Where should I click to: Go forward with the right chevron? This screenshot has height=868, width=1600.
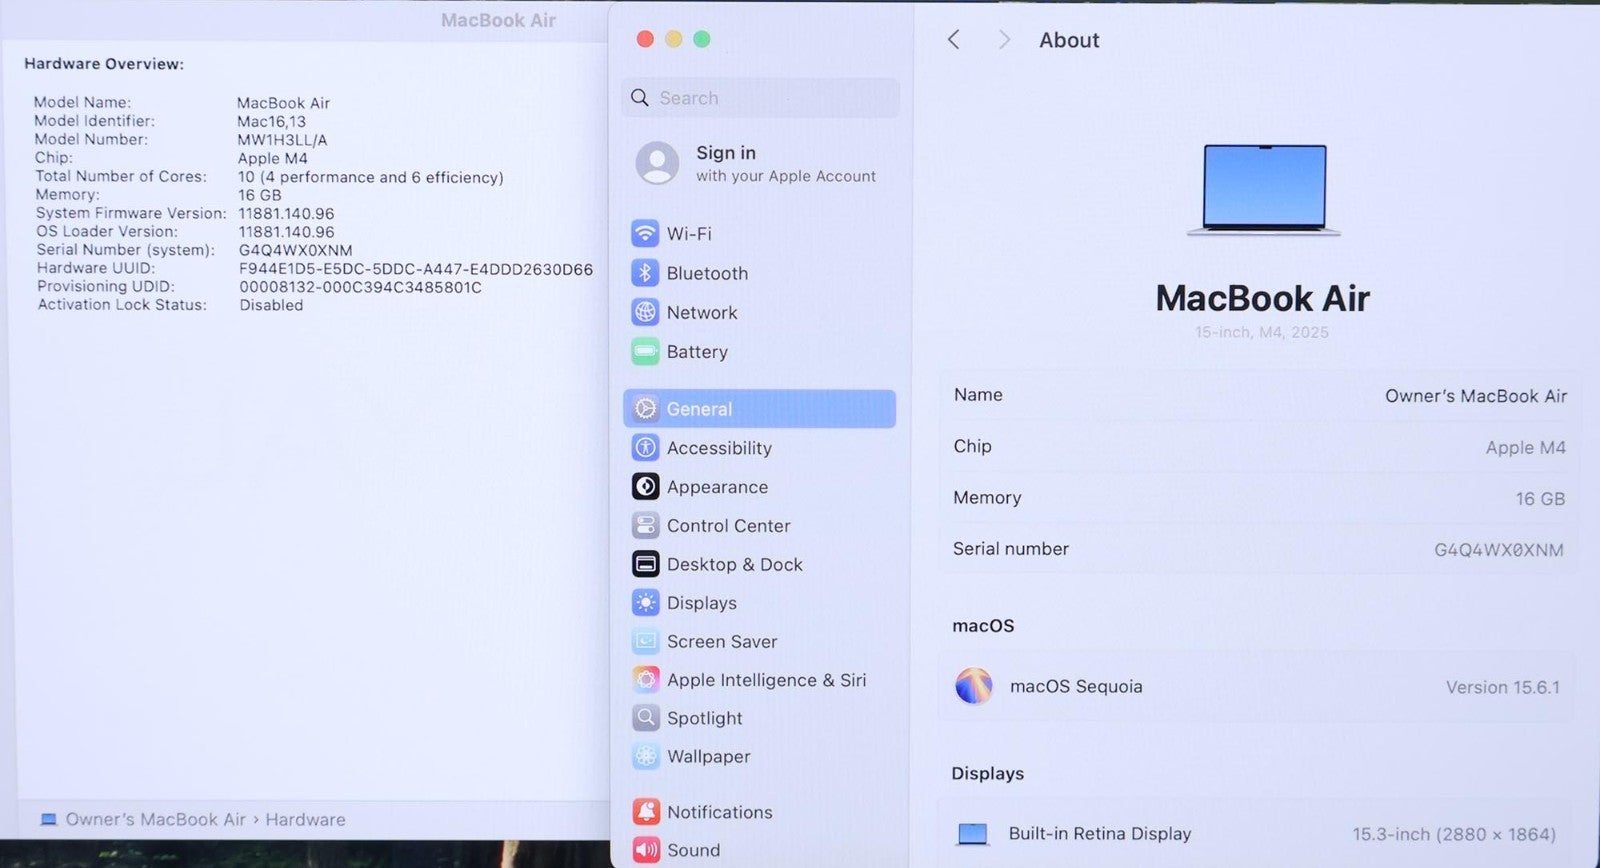click(x=1004, y=40)
